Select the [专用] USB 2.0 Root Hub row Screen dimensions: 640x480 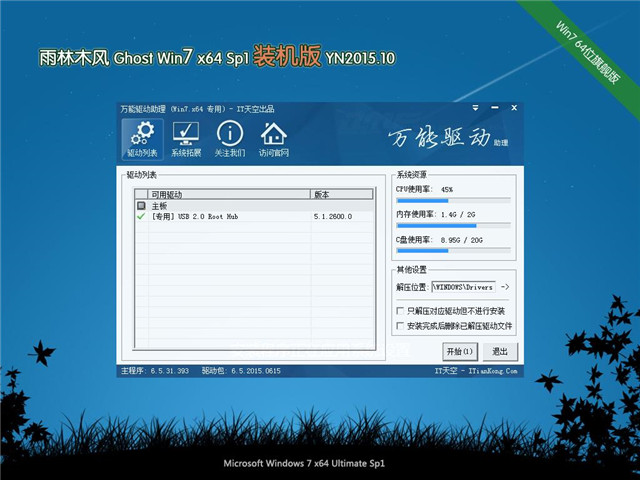(255, 216)
